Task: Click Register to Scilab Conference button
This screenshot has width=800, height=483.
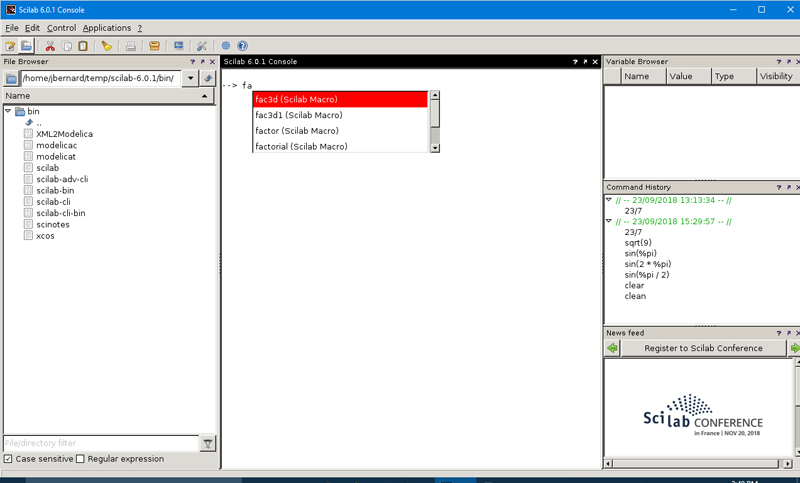Action: (x=703, y=348)
